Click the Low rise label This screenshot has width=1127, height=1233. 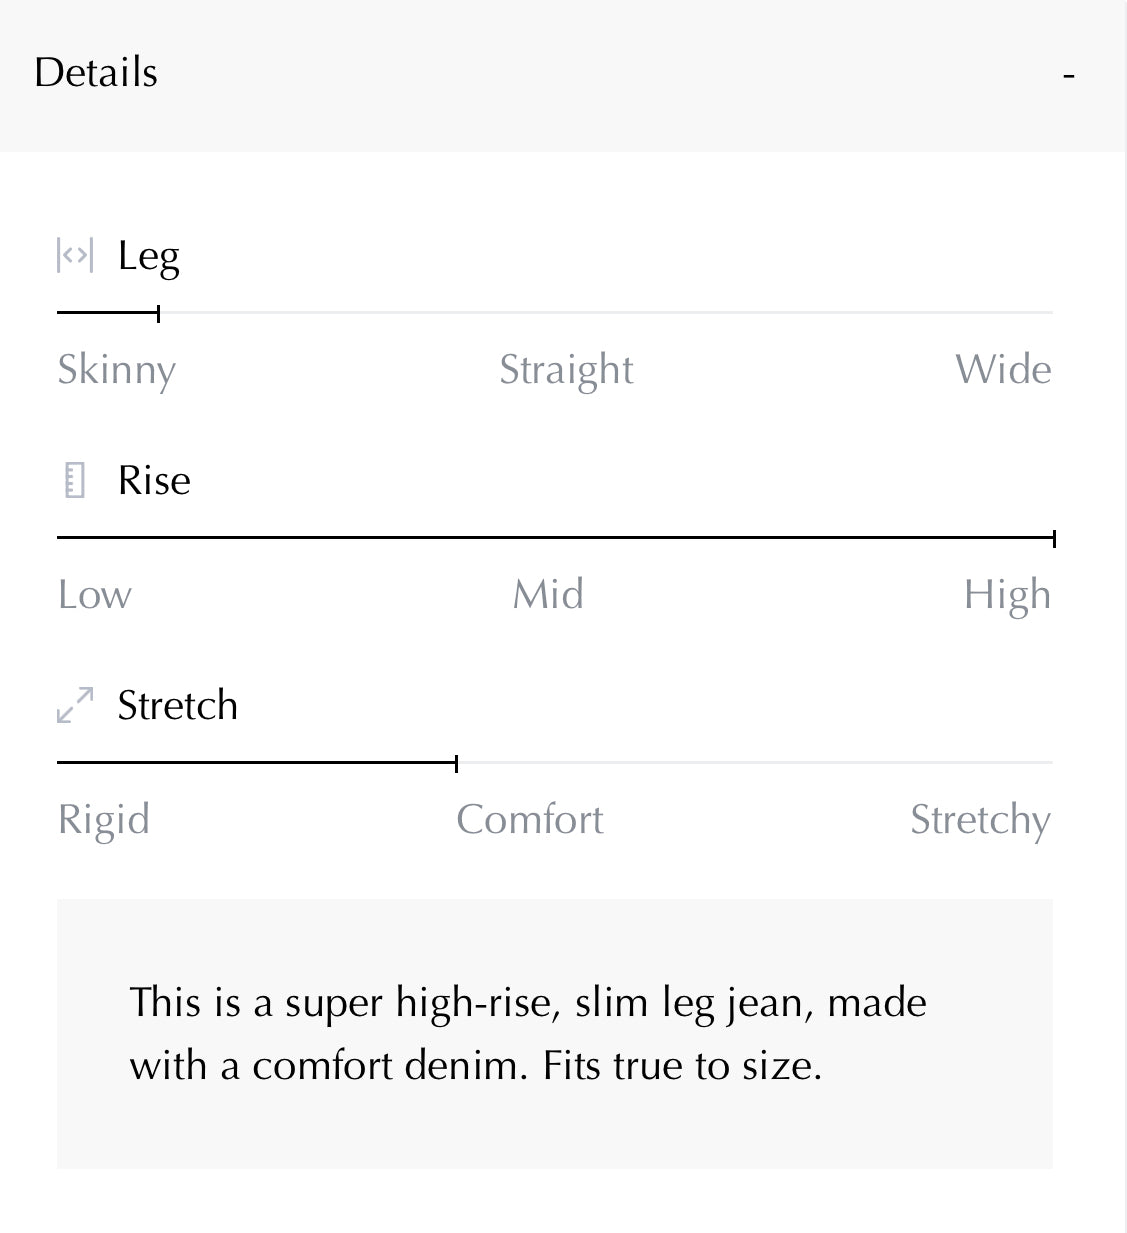click(x=95, y=595)
